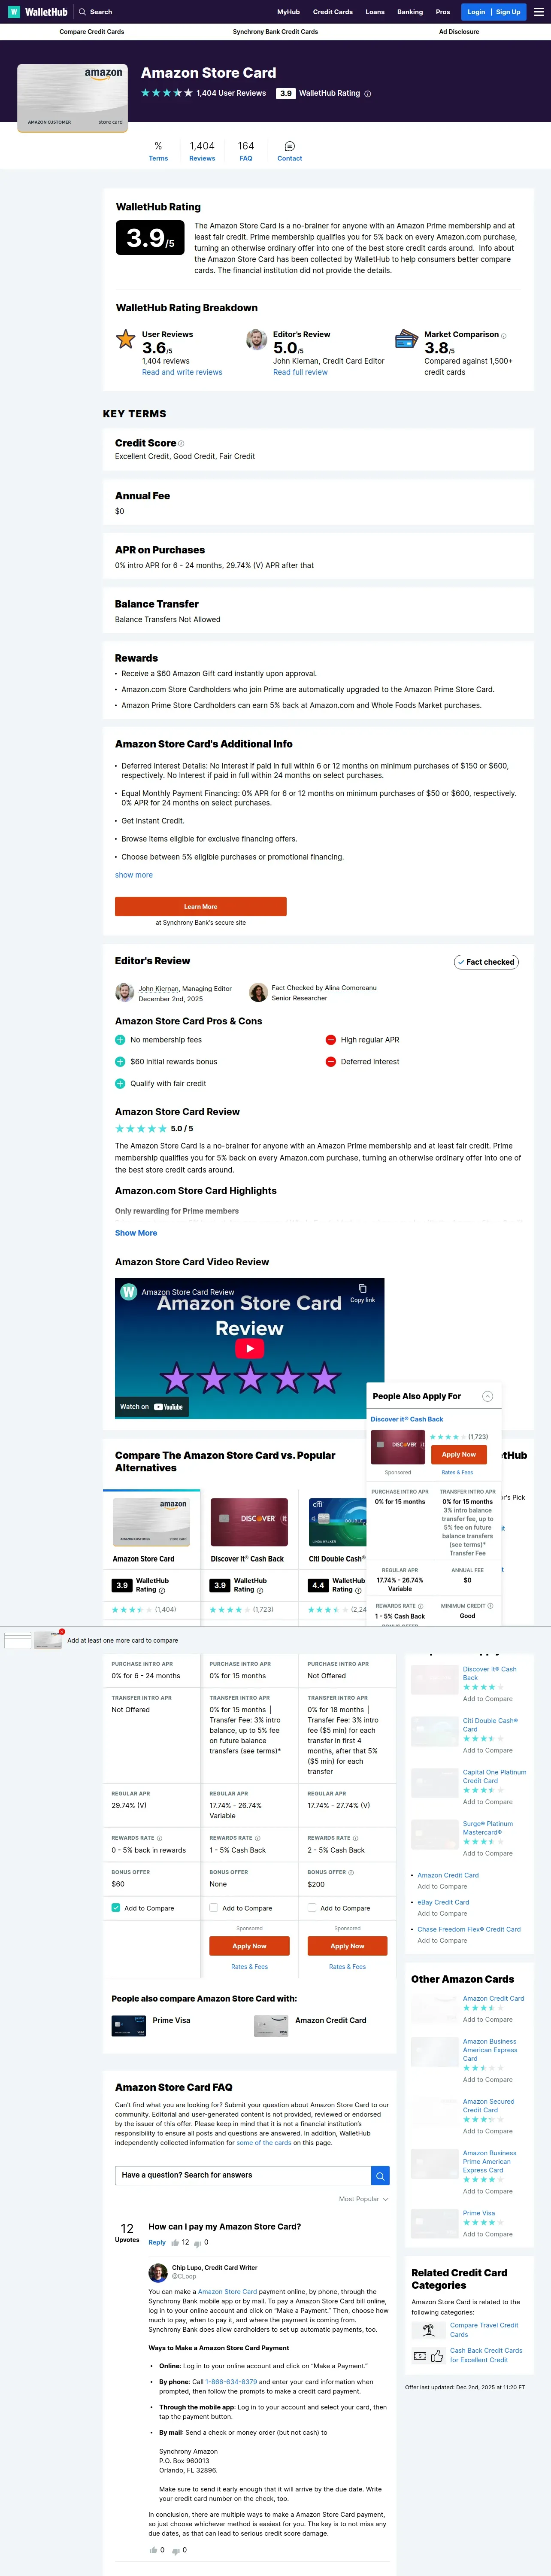The width and height of the screenshot is (551, 2576).
Task: Open the Most Popular sort dropdown
Action: (363, 2199)
